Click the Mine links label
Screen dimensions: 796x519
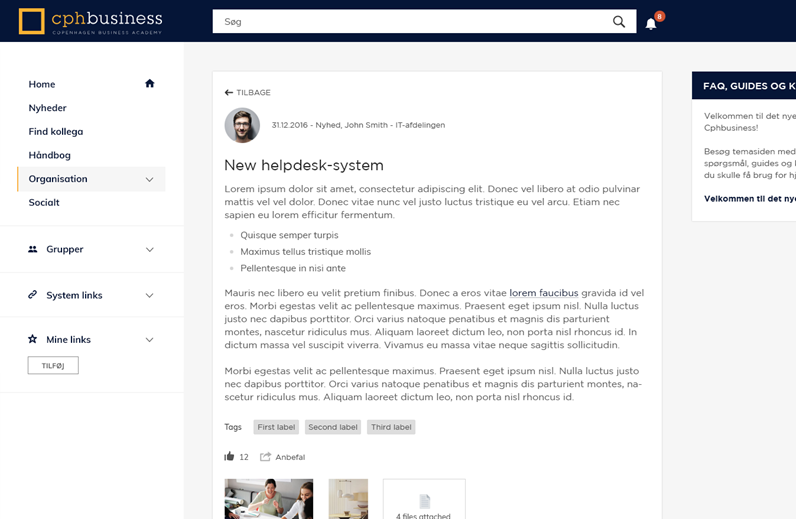(x=68, y=339)
